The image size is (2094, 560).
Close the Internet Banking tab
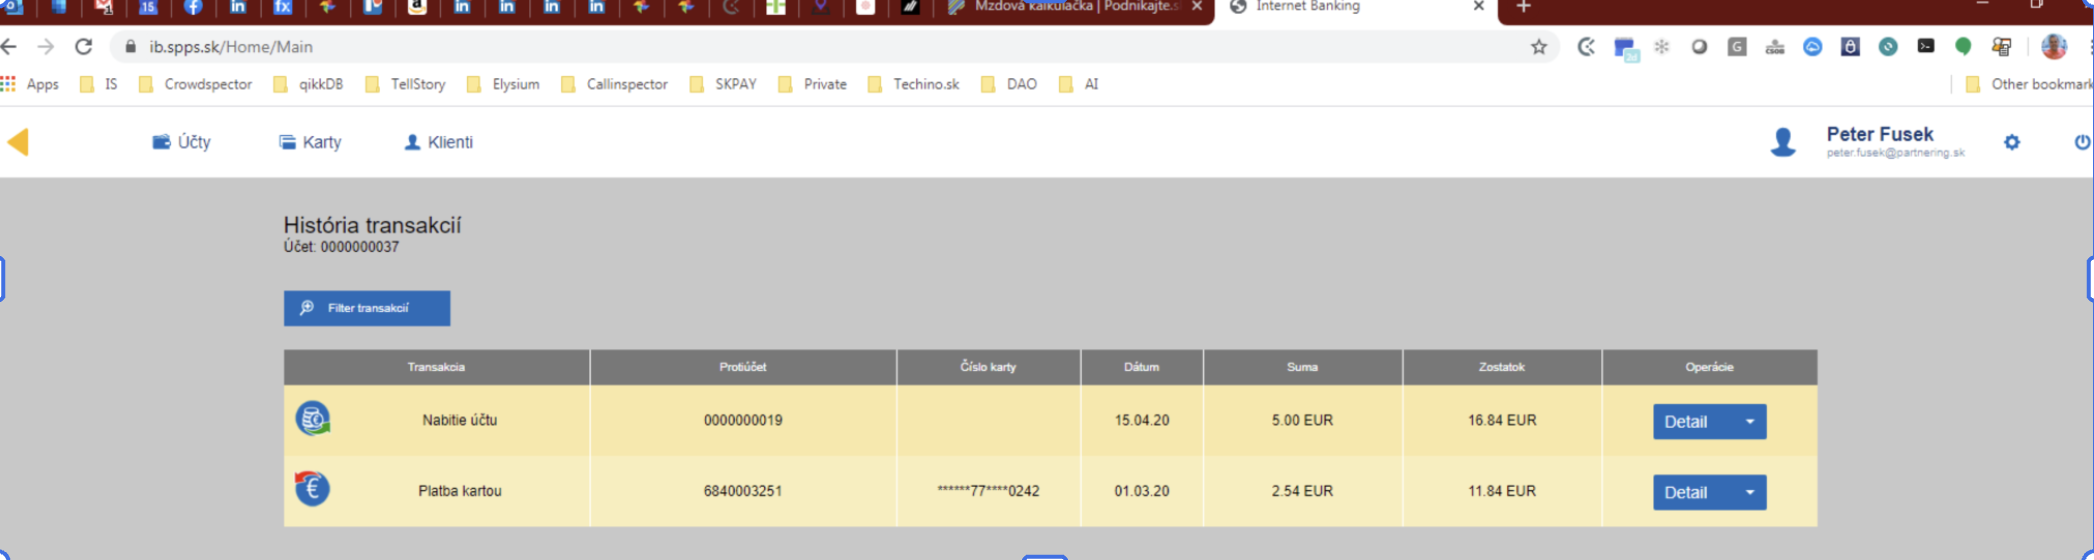click(x=1479, y=7)
